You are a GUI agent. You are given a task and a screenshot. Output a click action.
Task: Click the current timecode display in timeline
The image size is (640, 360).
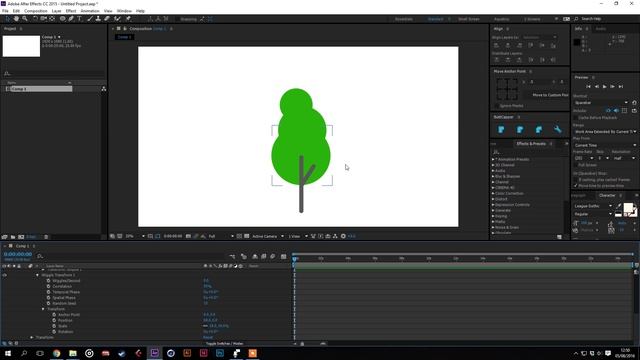18,254
